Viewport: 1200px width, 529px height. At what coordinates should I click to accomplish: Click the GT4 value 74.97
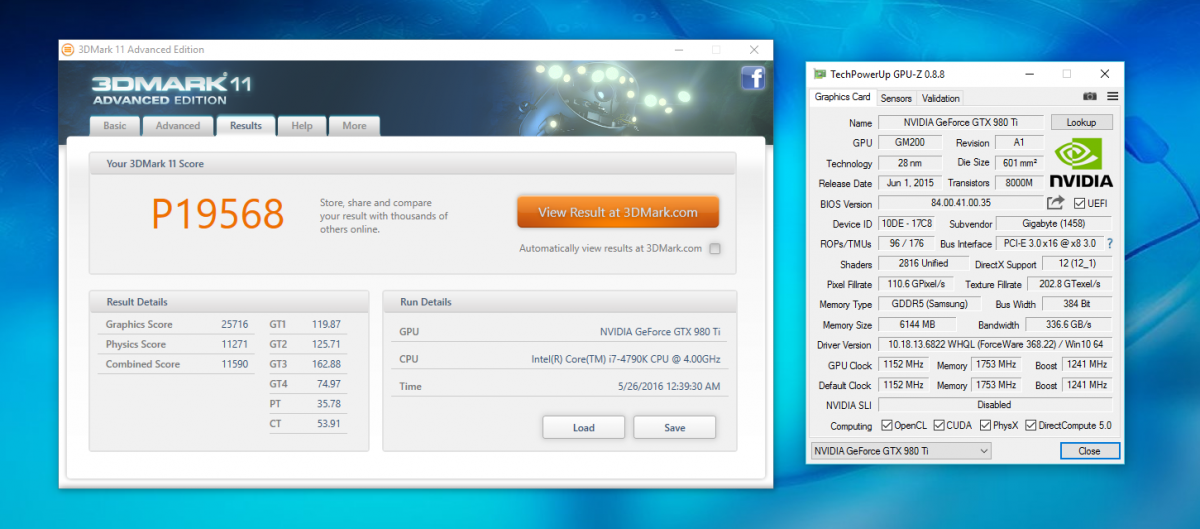[329, 384]
